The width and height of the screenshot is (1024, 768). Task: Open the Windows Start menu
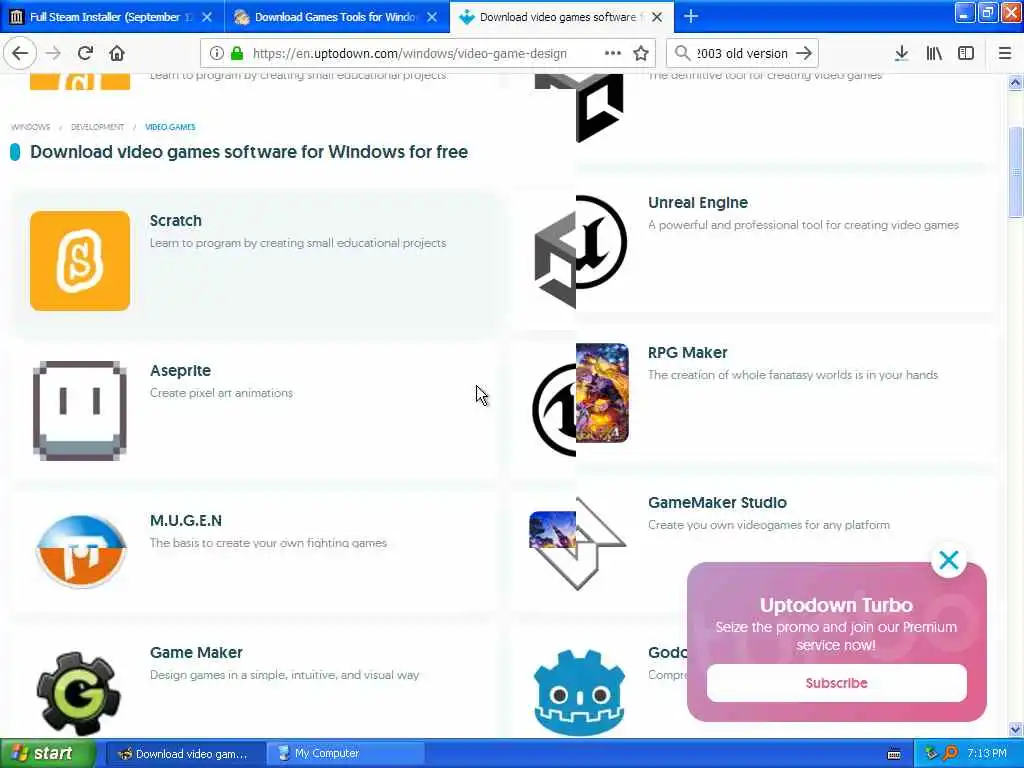point(48,754)
